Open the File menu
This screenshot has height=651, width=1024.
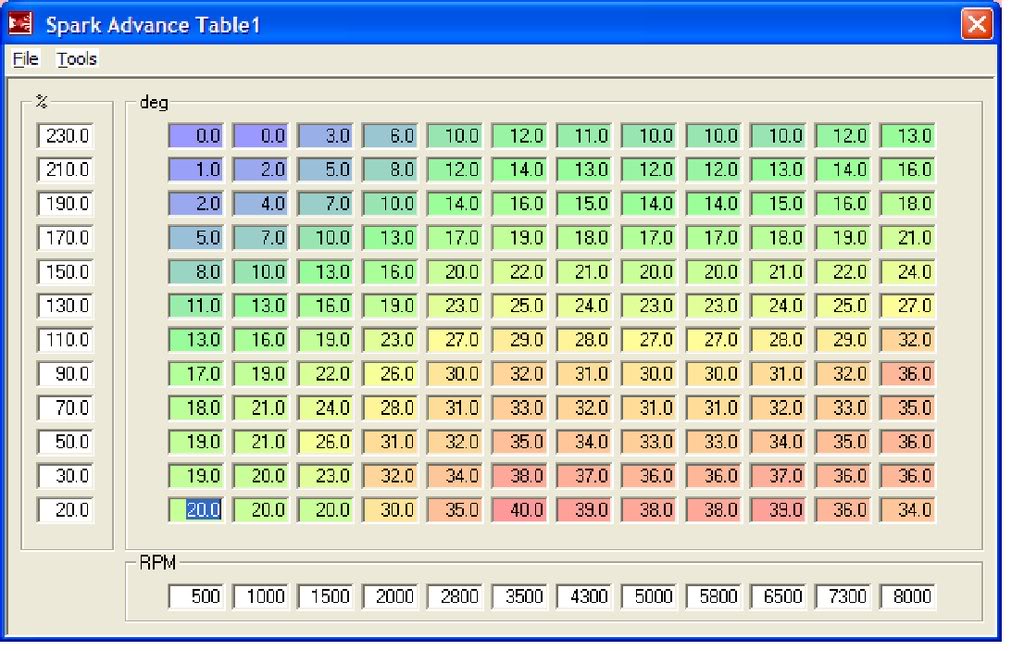pyautogui.click(x=23, y=58)
